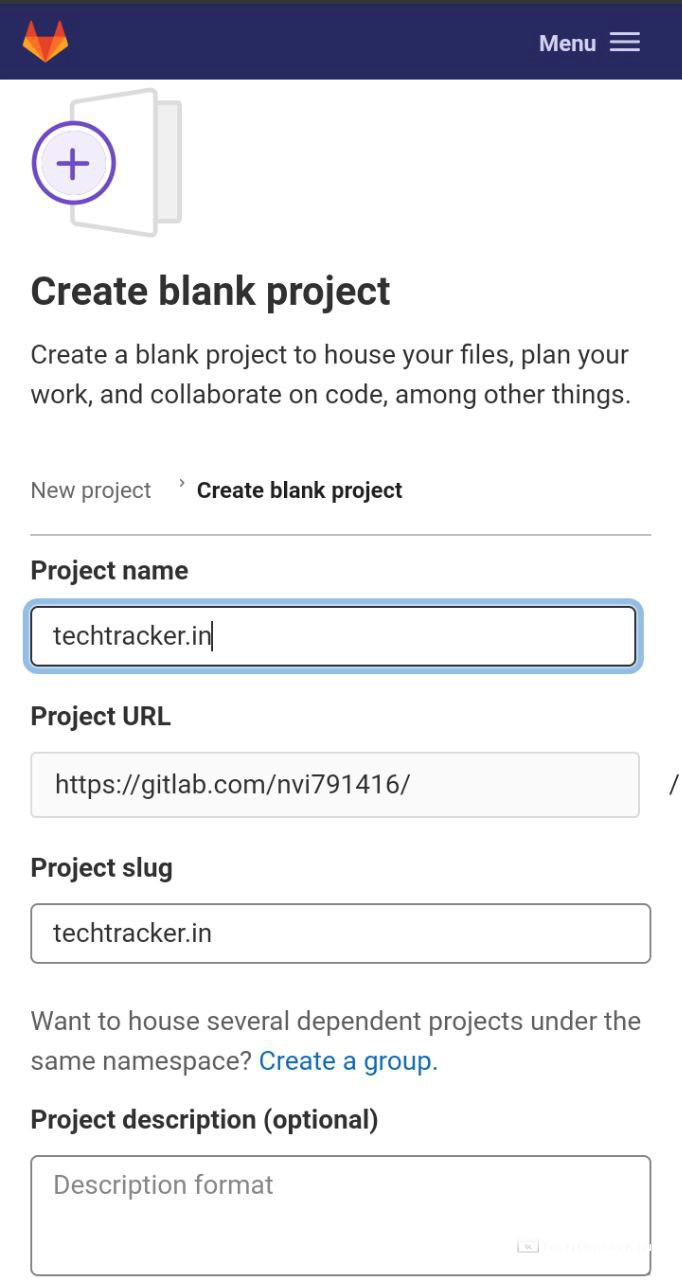Viewport: 682px width, 1280px height.
Task: Click the slash after the URL field
Action: 673,785
